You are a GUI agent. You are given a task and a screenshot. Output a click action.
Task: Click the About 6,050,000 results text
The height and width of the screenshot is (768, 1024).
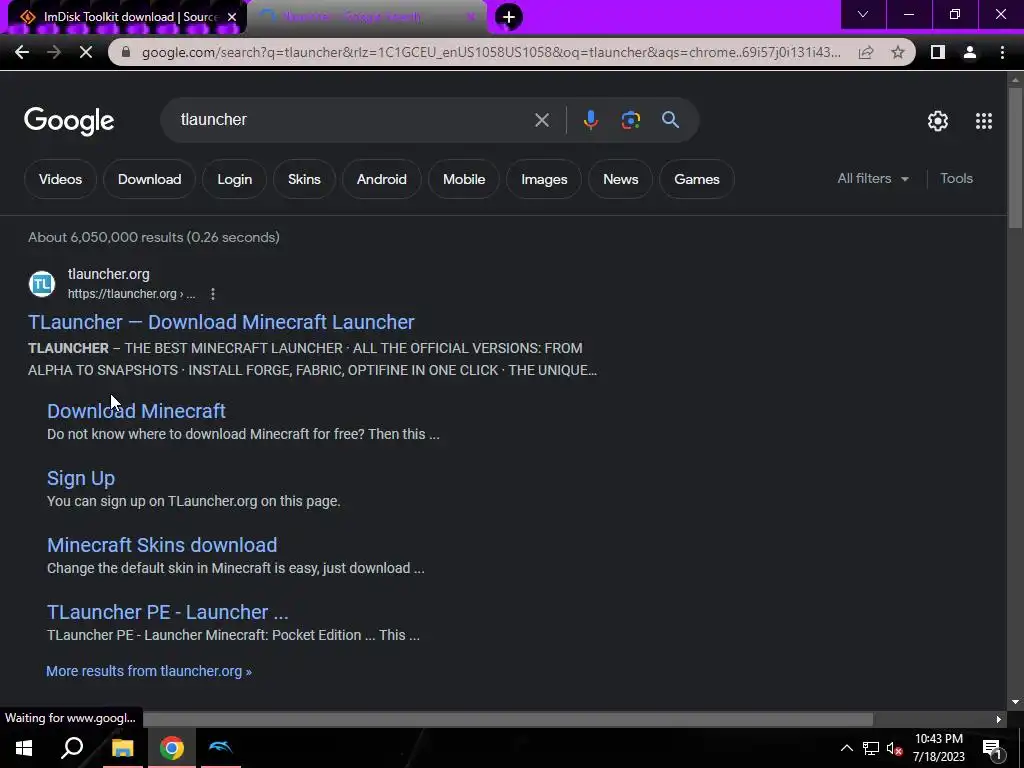click(153, 237)
